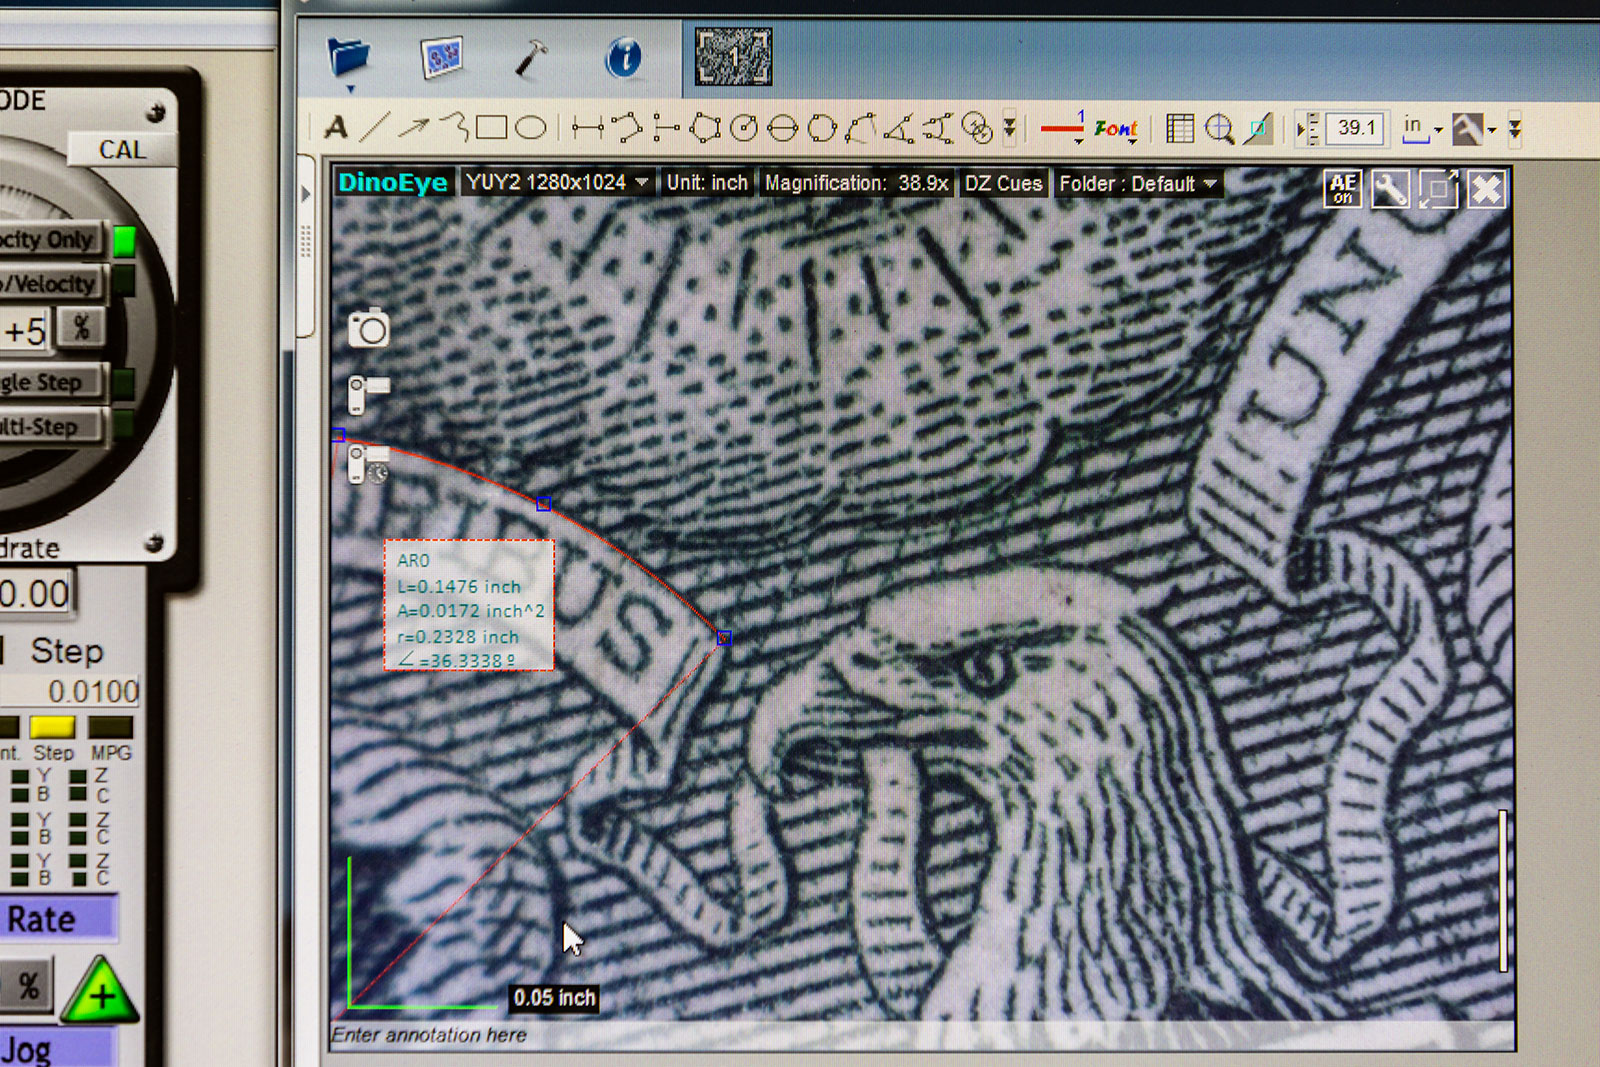Image resolution: width=1600 pixels, height=1067 pixels.
Task: Toggle the MPG jog mode indicator
Action: coord(110,727)
